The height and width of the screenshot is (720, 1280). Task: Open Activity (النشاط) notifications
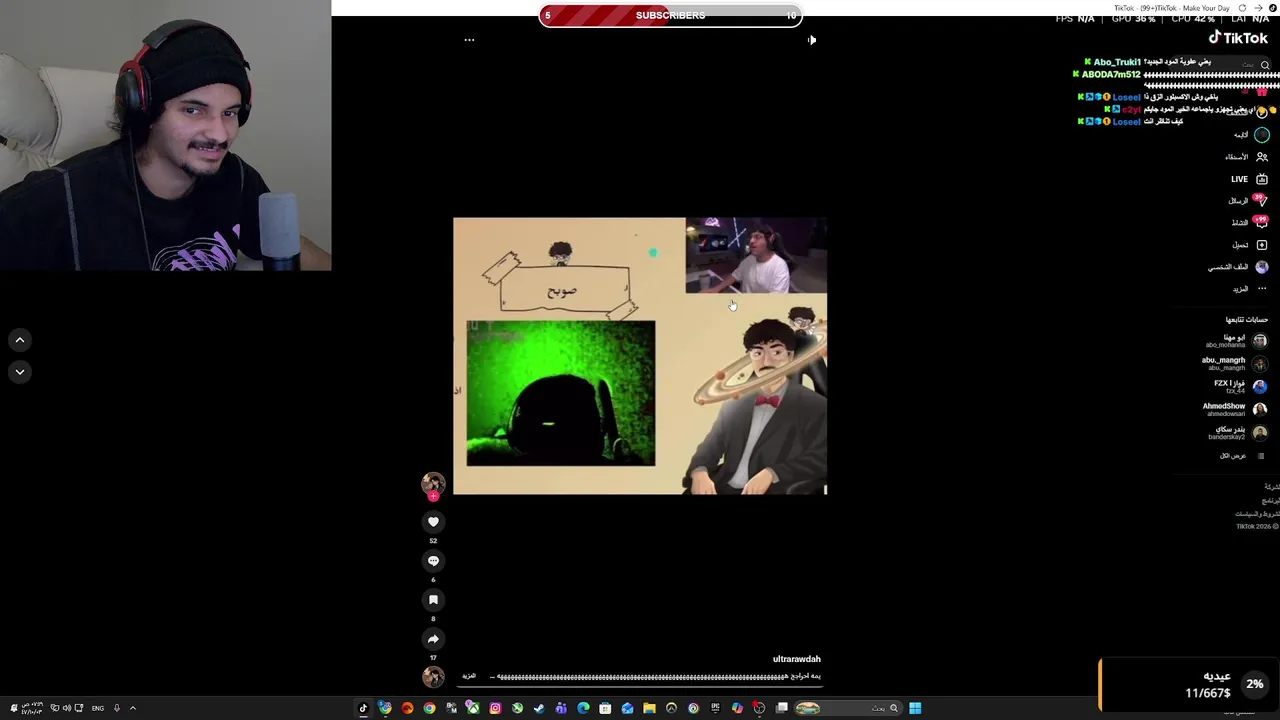1249,222
